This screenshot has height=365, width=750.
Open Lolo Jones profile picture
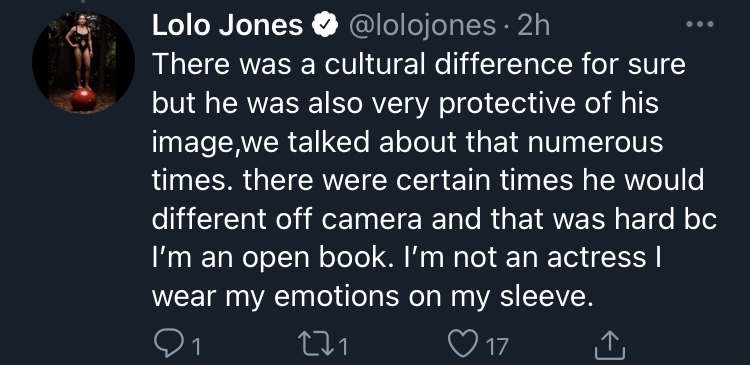(x=83, y=63)
